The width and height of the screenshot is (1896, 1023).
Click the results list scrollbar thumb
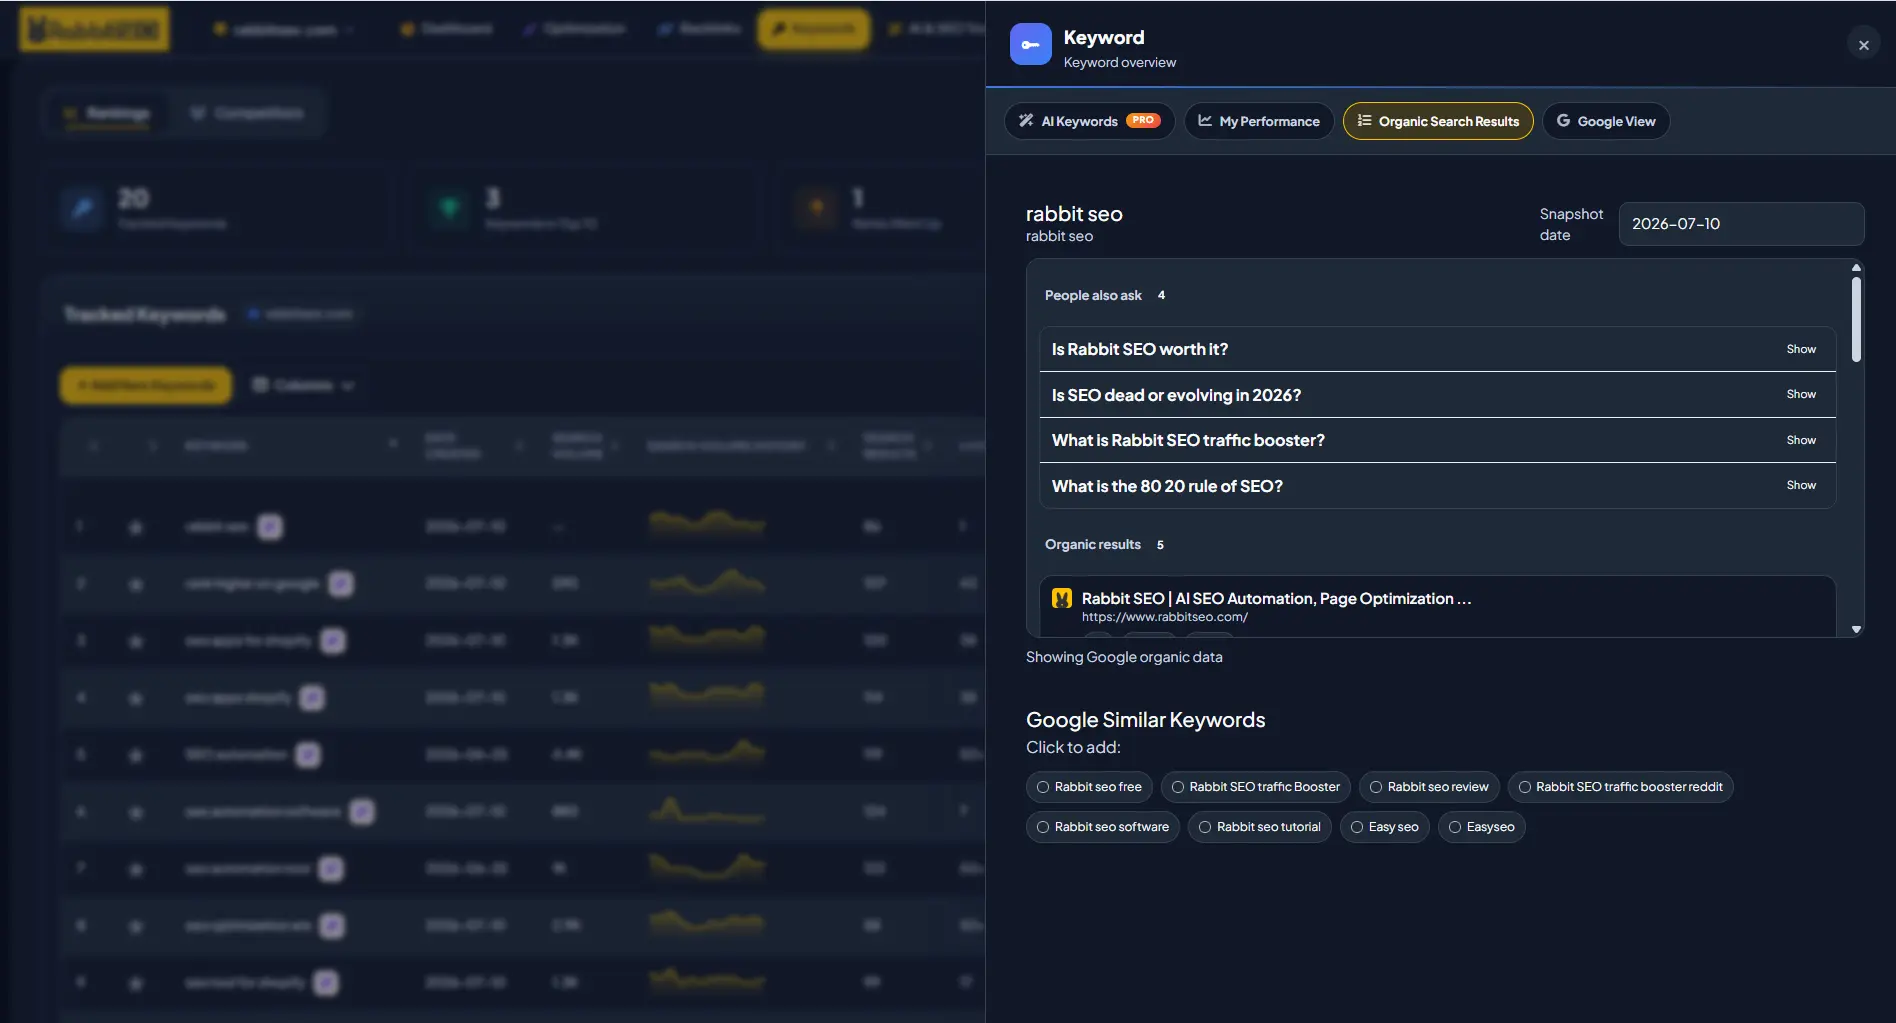point(1856,319)
